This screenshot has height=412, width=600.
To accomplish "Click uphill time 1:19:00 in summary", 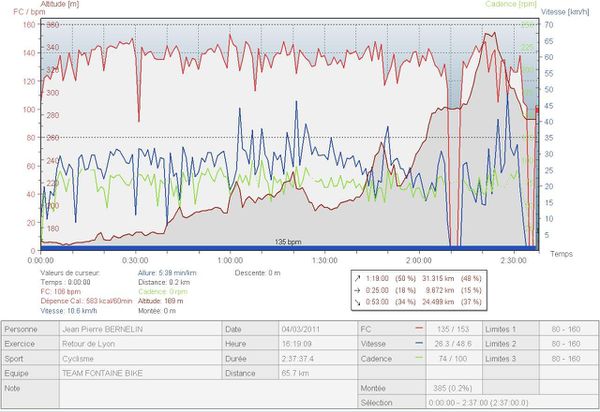I will 377,278.
